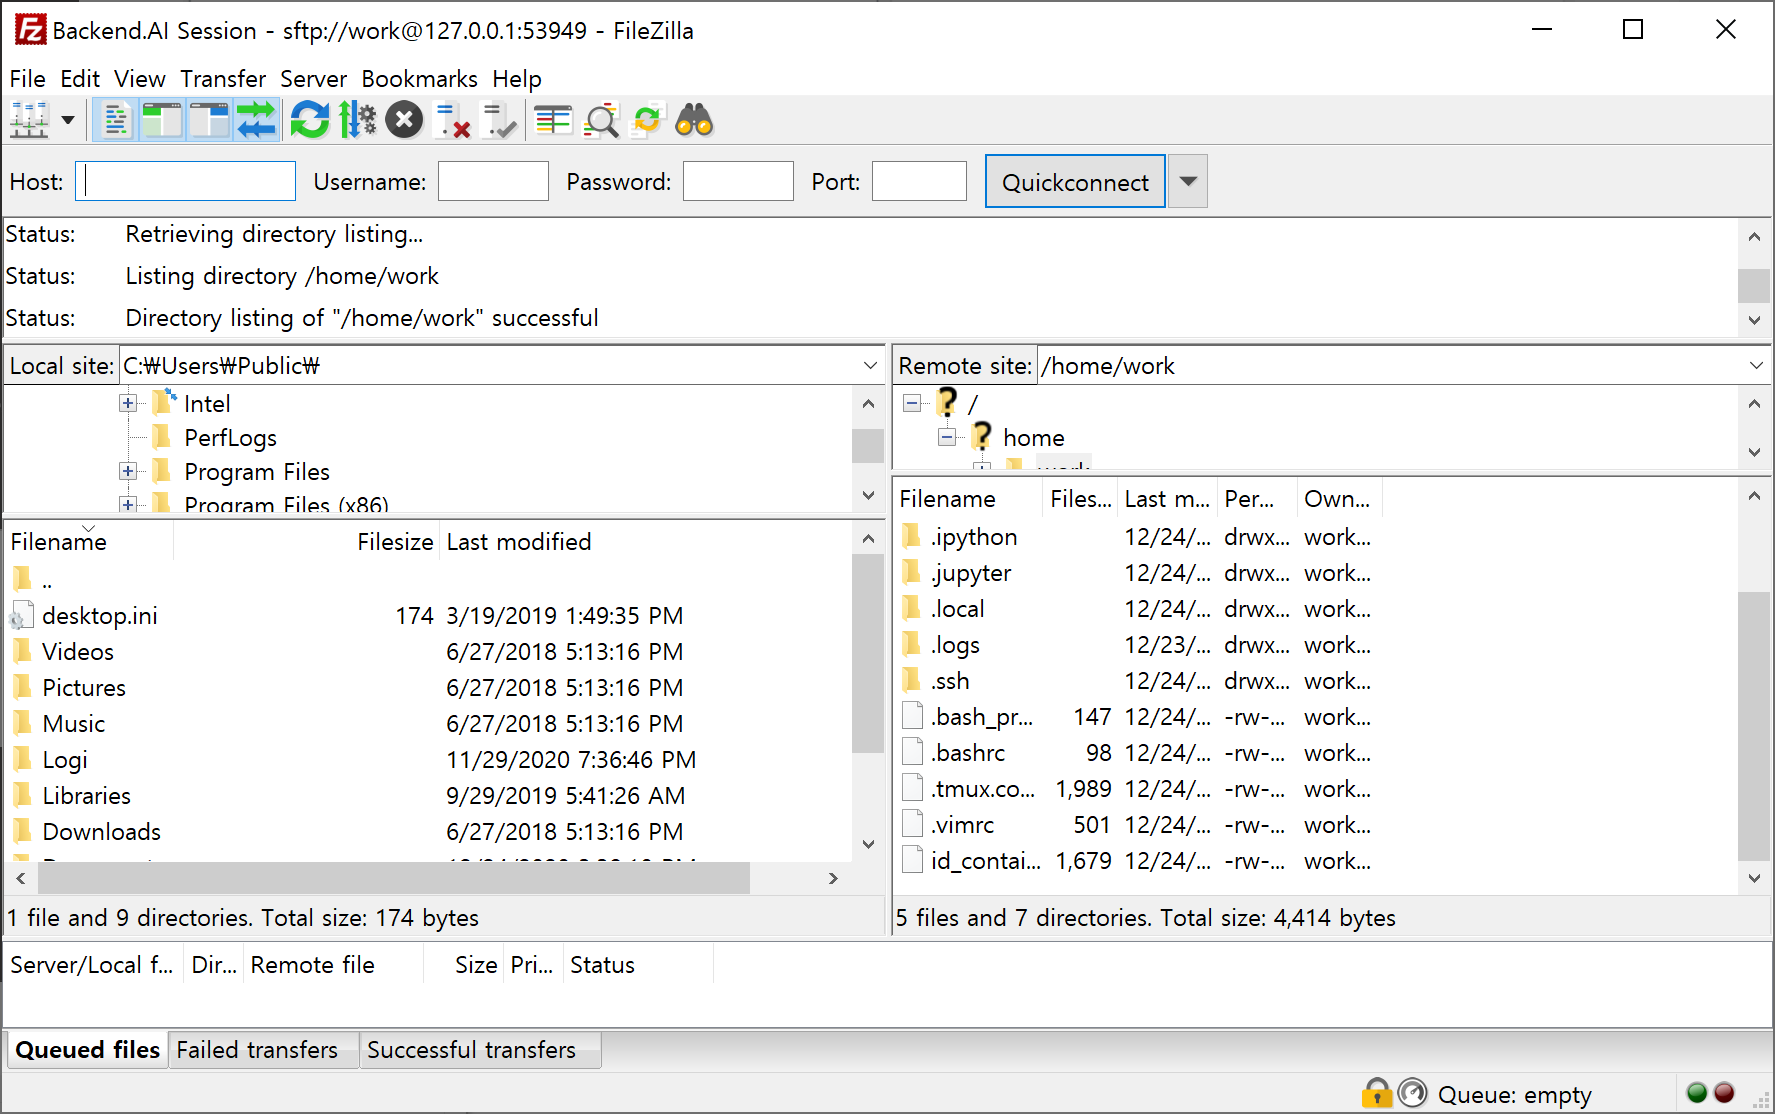Open the Remote site path dropdown

1756,366
